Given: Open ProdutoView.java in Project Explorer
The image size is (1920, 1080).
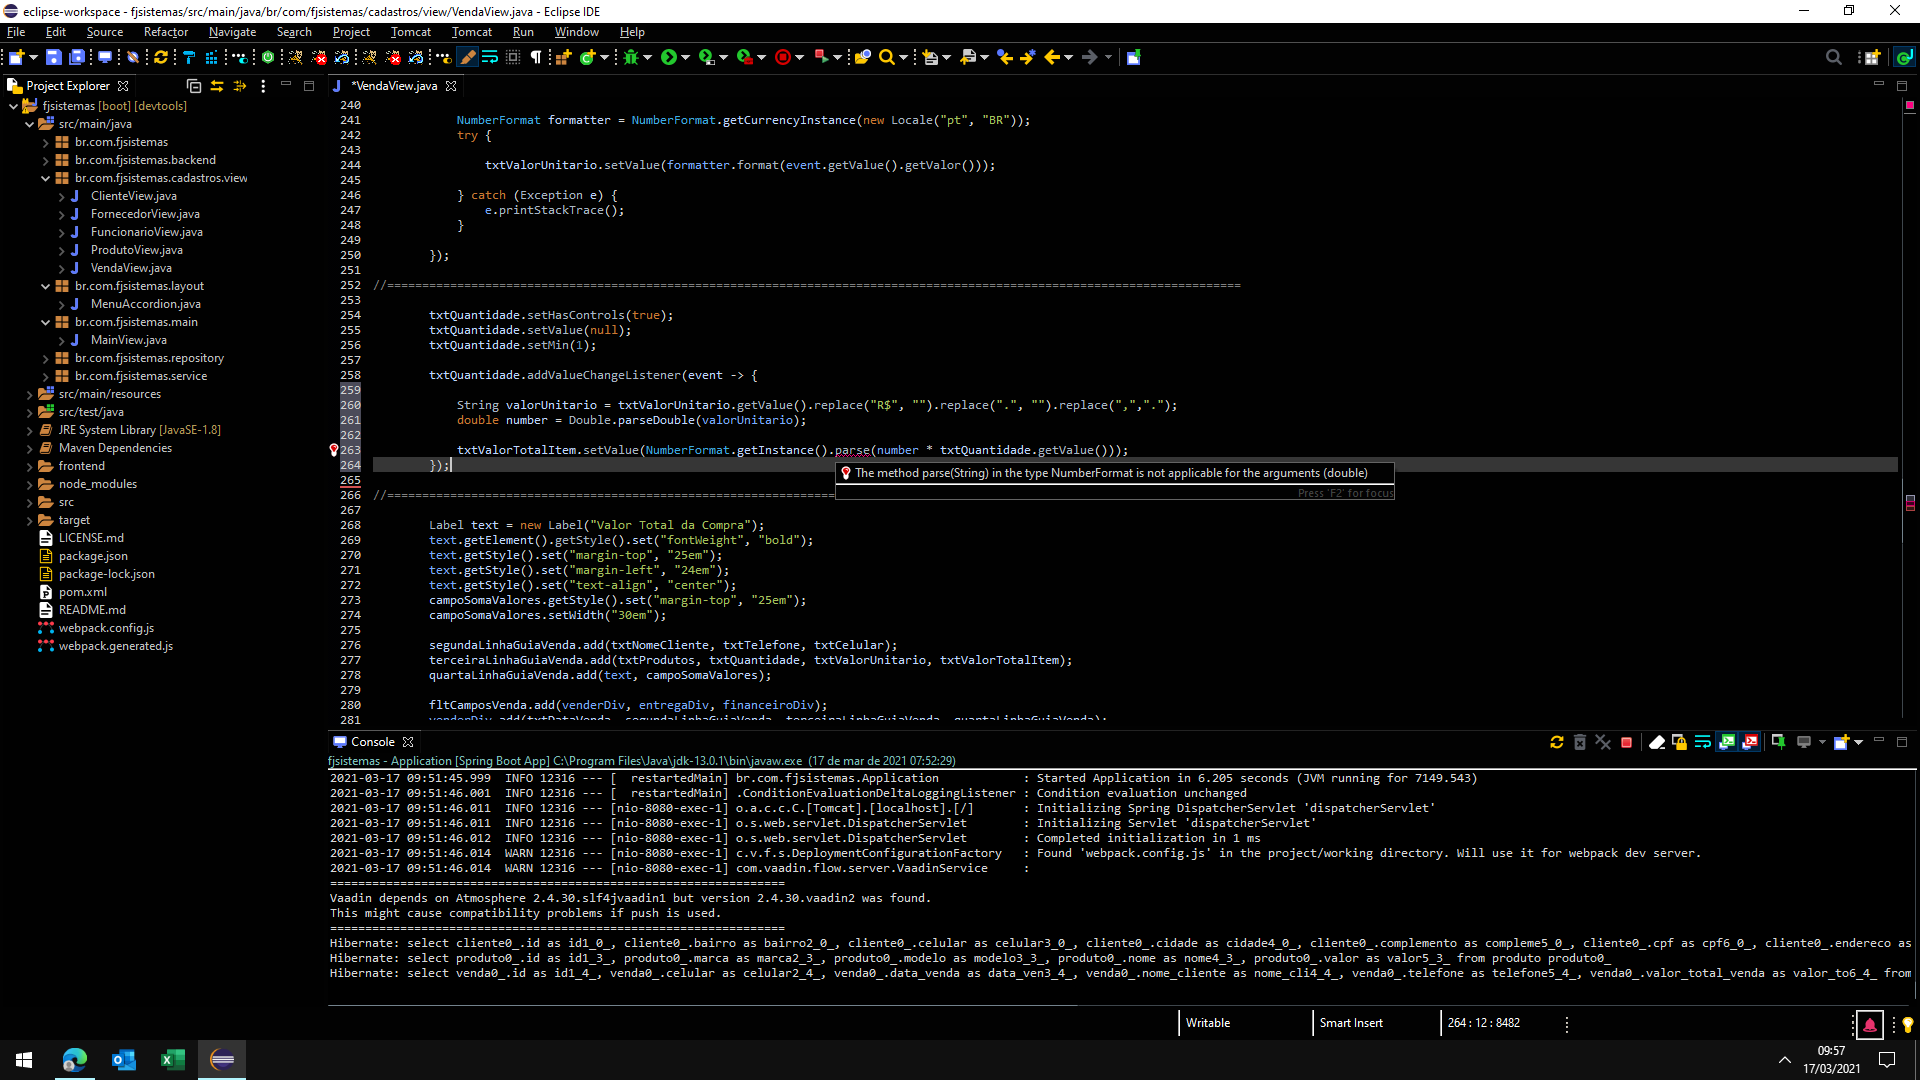Looking at the screenshot, I should pos(136,250).
